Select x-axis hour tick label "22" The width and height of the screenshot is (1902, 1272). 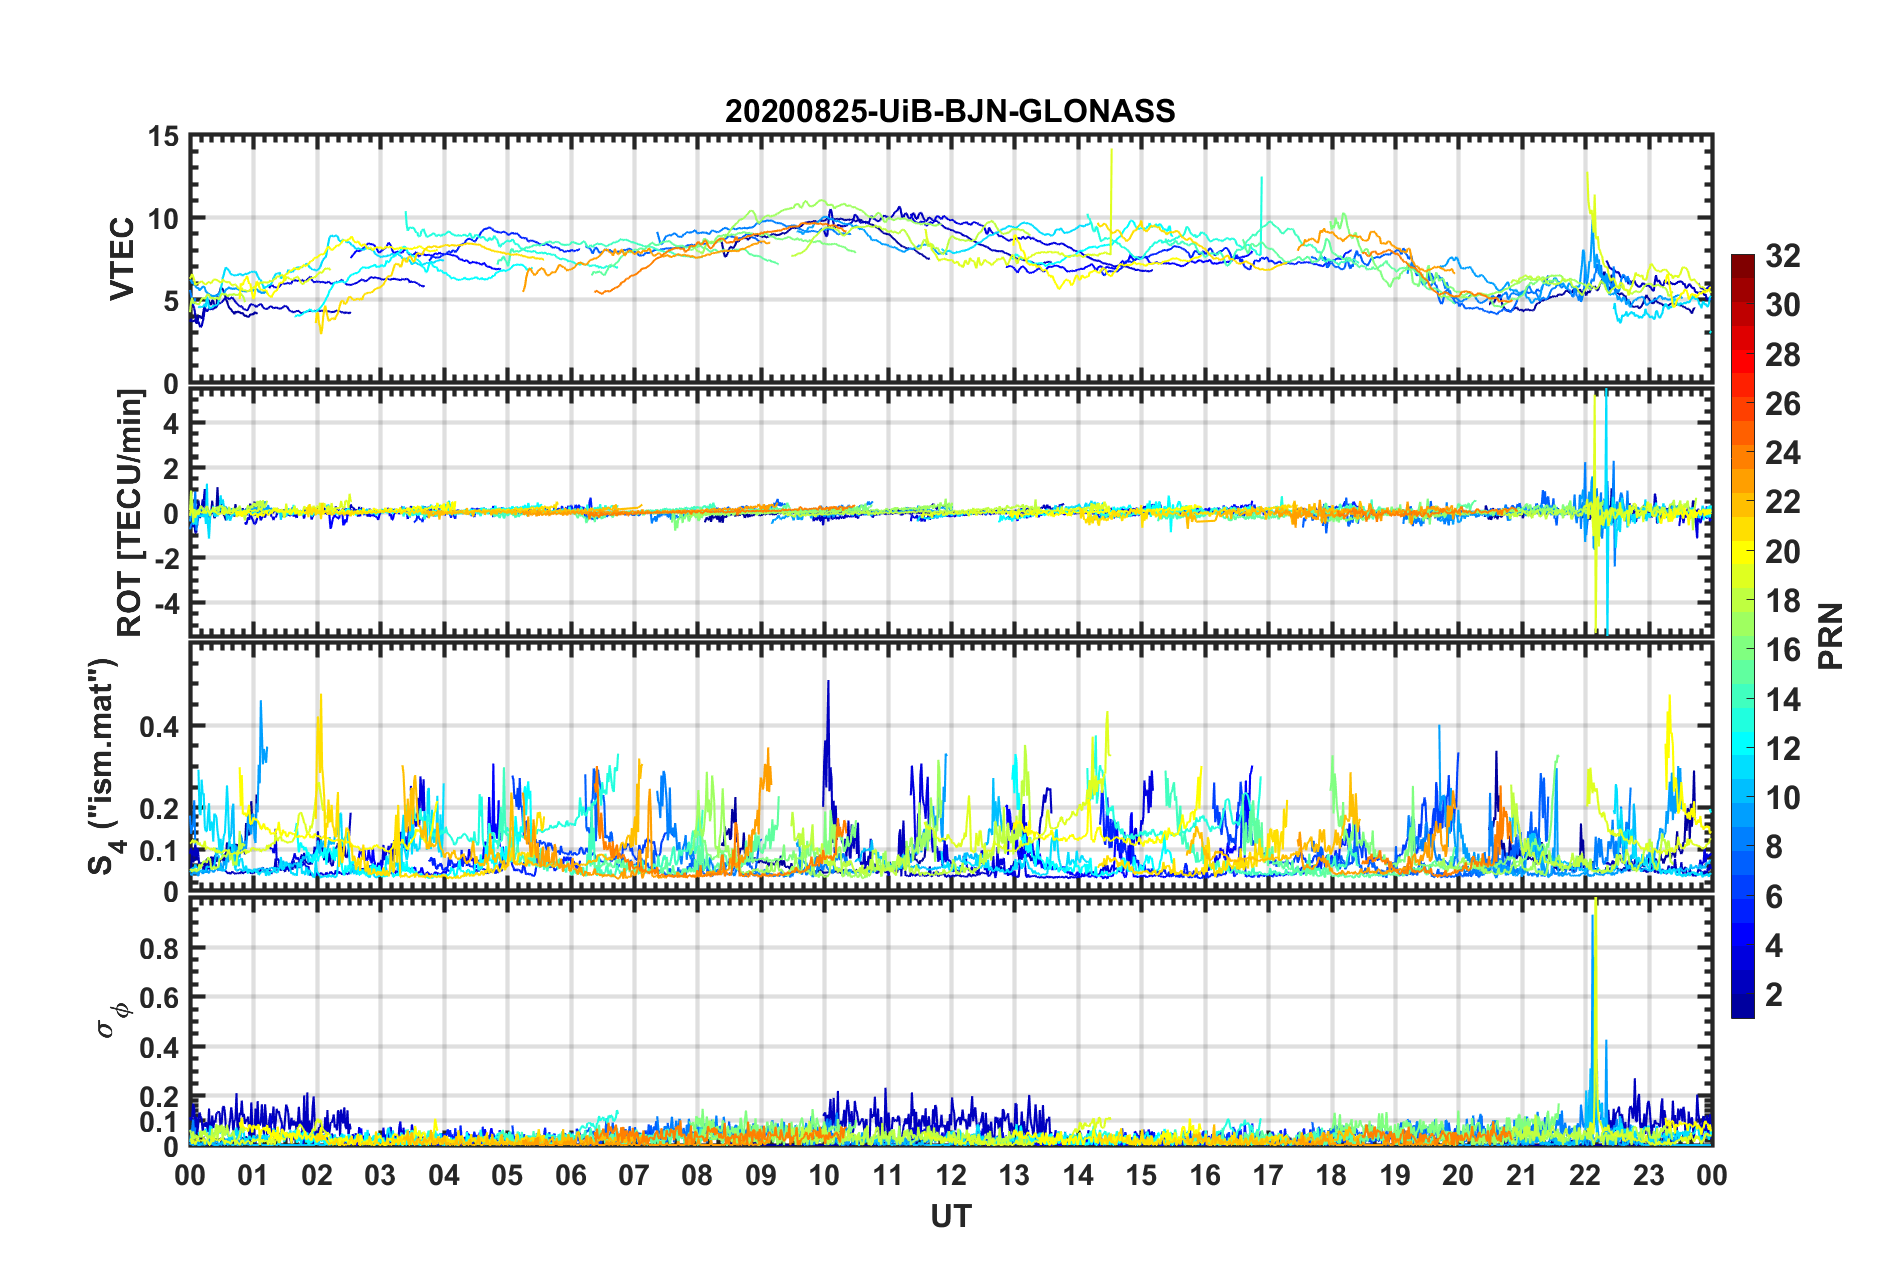click(1585, 1175)
